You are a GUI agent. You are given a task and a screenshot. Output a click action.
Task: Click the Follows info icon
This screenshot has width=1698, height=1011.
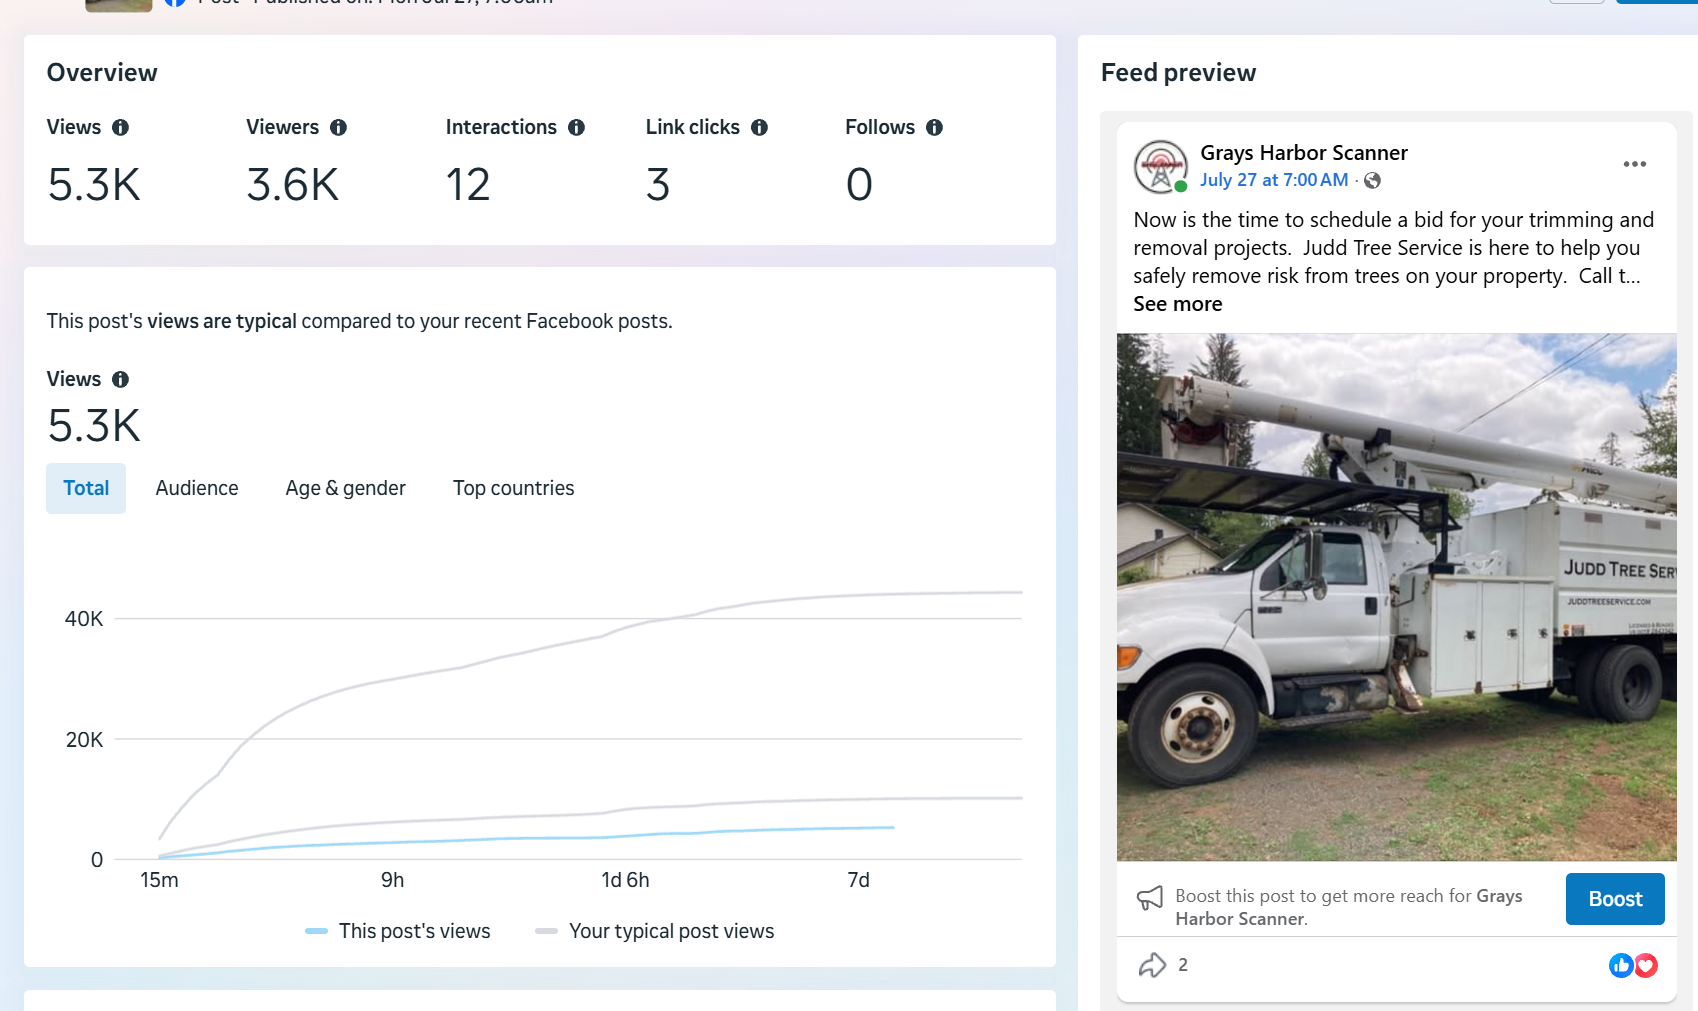(934, 127)
